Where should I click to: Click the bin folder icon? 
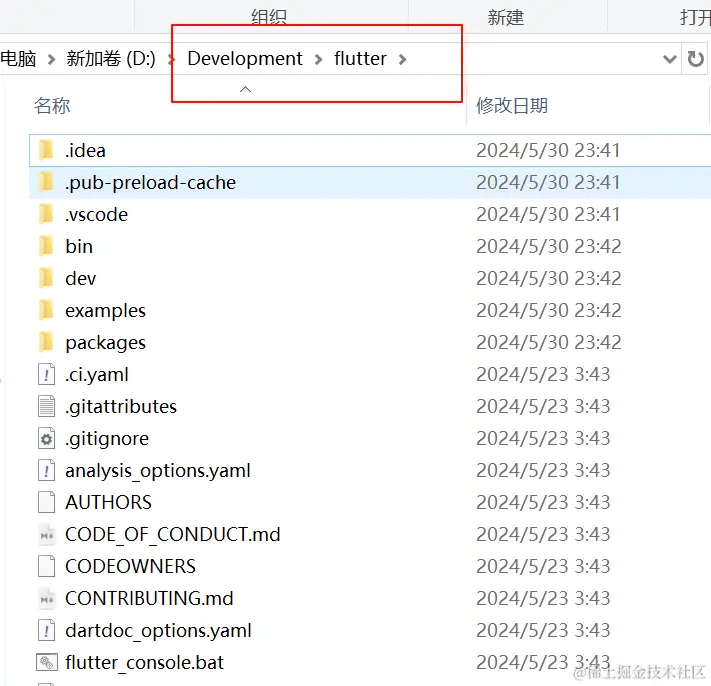[x=46, y=246]
